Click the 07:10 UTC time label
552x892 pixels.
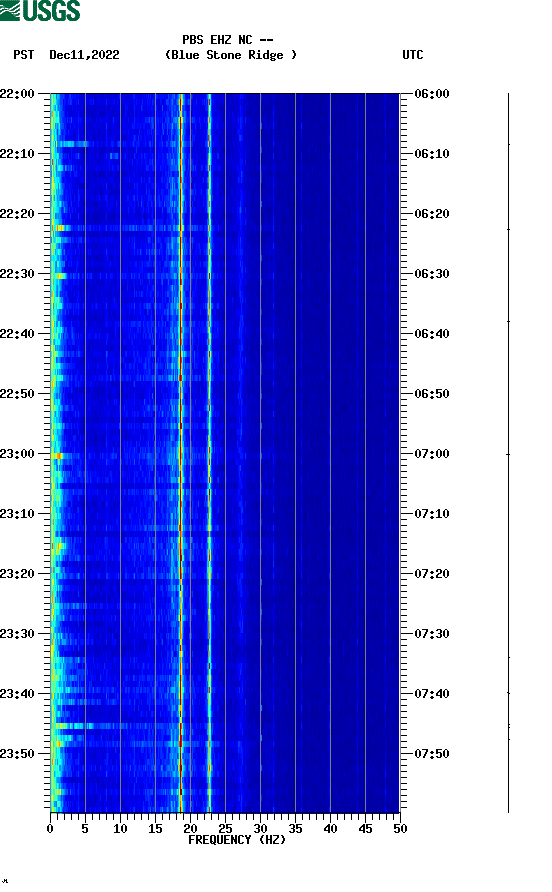[x=432, y=514]
